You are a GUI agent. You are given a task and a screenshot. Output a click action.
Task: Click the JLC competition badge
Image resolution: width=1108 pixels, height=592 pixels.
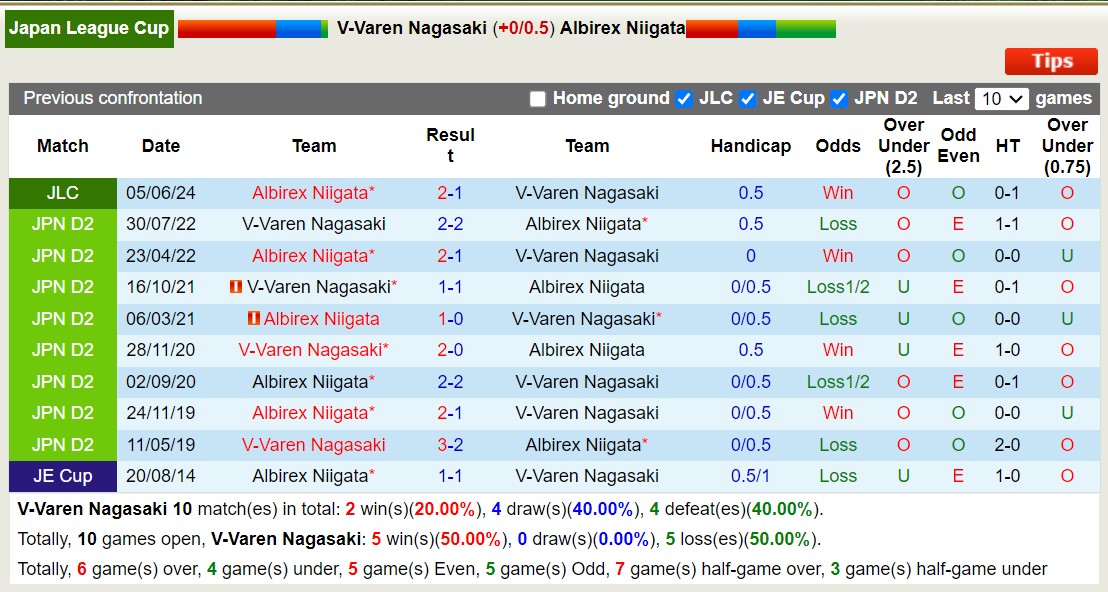62,192
